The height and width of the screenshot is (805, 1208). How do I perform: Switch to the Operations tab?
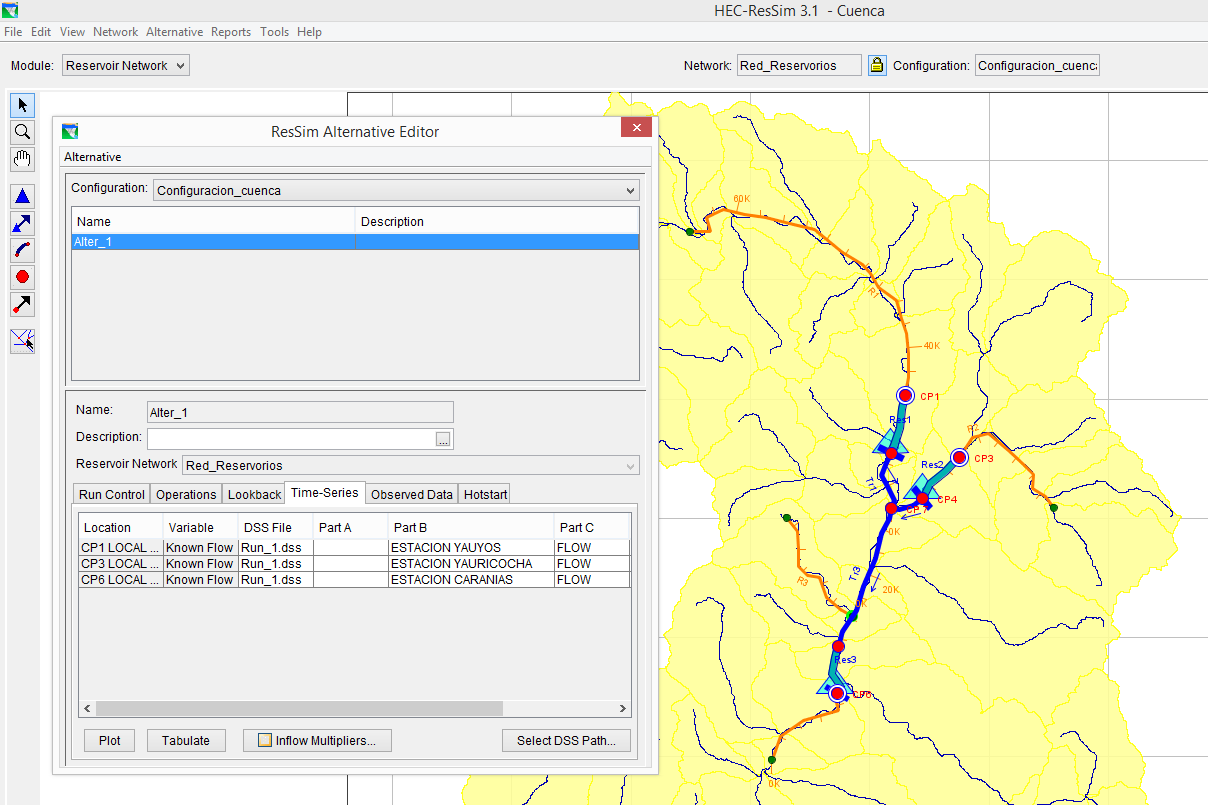pos(186,494)
